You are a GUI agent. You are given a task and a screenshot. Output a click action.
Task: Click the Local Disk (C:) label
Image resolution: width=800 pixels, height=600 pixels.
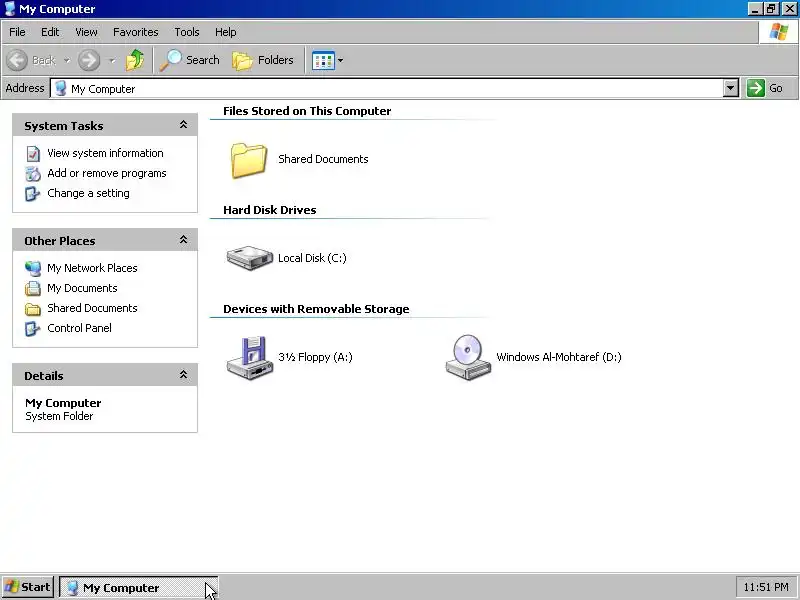point(312,258)
